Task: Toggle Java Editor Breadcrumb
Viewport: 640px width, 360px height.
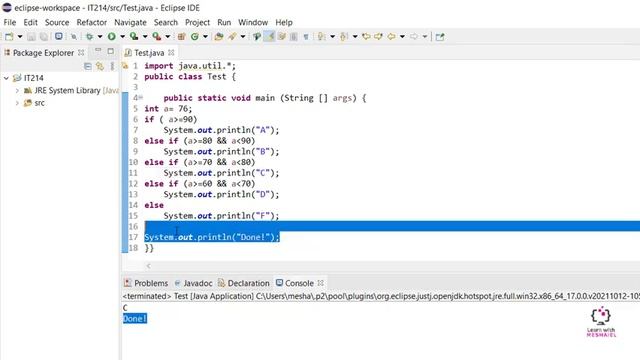Action: (x=257, y=37)
